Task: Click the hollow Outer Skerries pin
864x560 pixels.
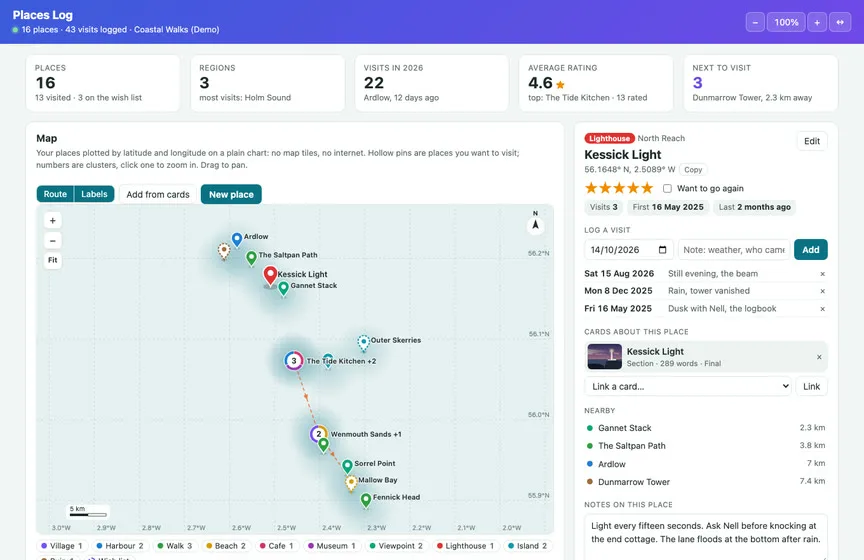Action: (x=363, y=343)
